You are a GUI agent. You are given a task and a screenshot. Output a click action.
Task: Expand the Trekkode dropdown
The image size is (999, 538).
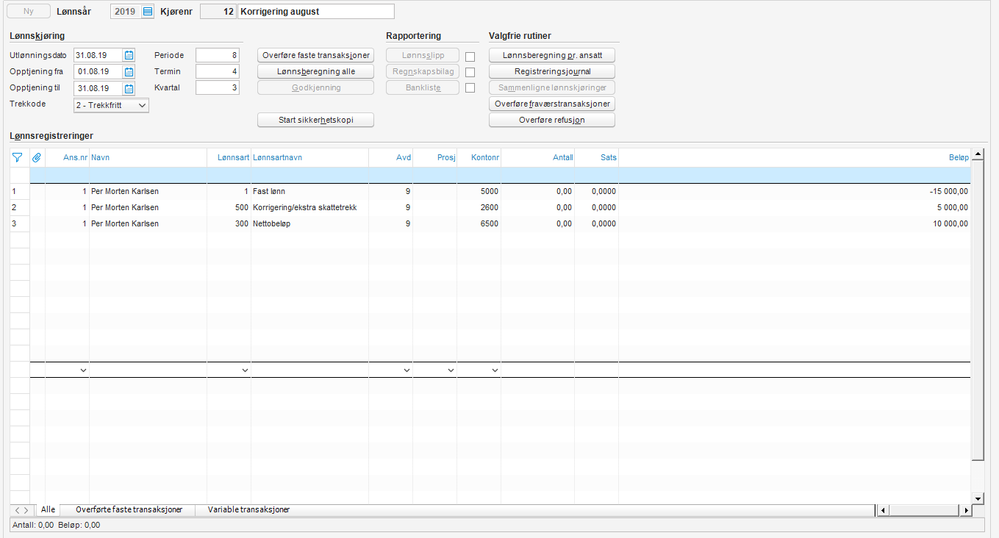(142, 105)
